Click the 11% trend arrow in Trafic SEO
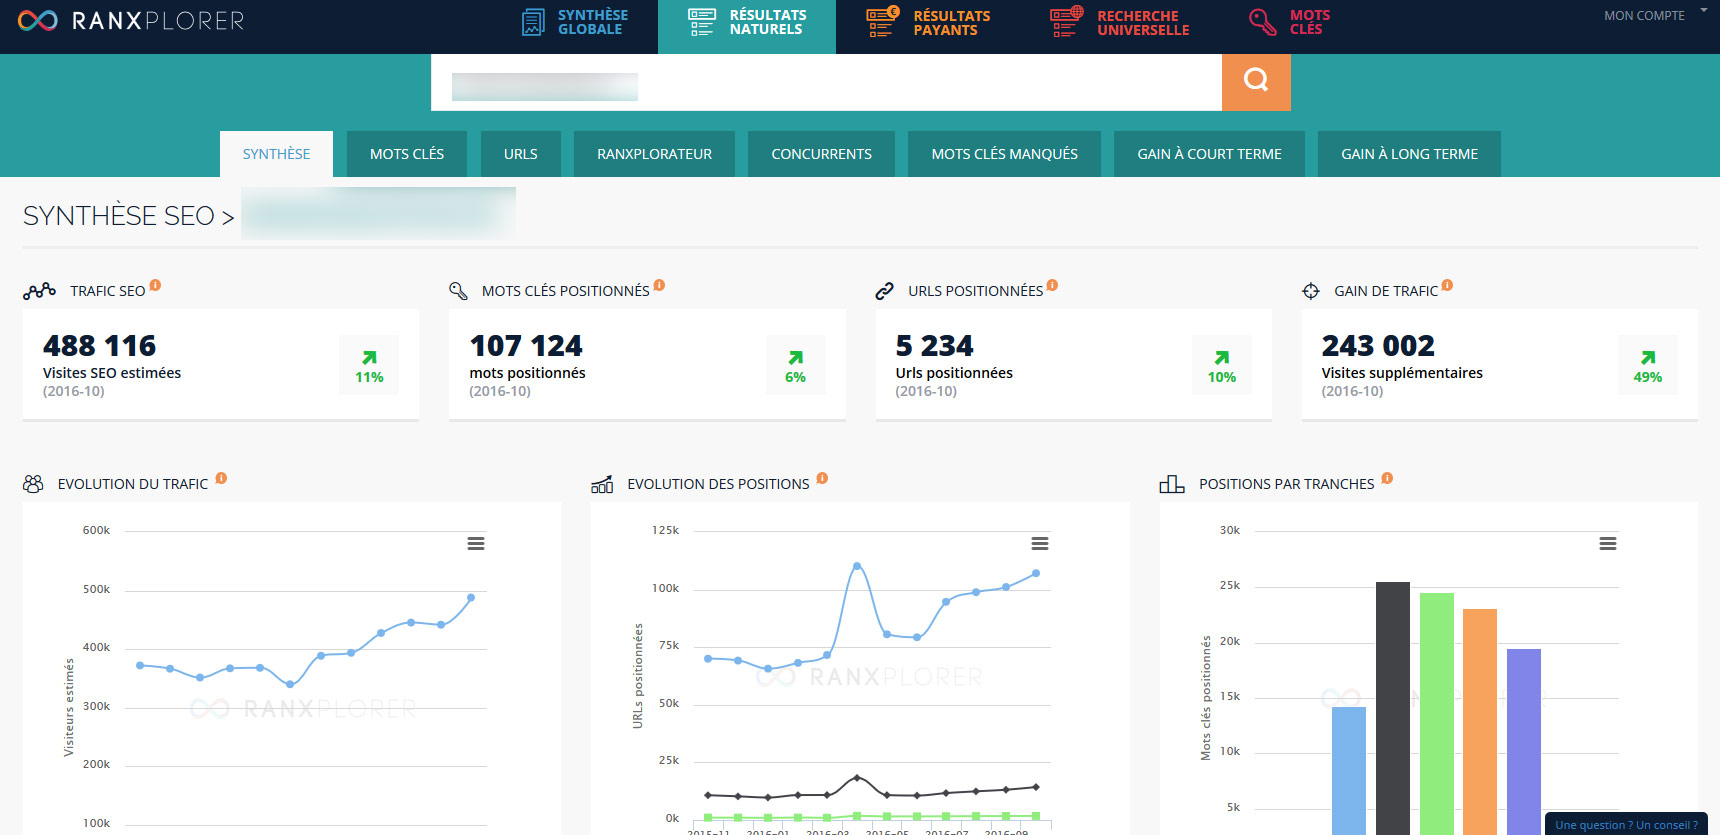1720x835 pixels. pyautogui.click(x=369, y=358)
